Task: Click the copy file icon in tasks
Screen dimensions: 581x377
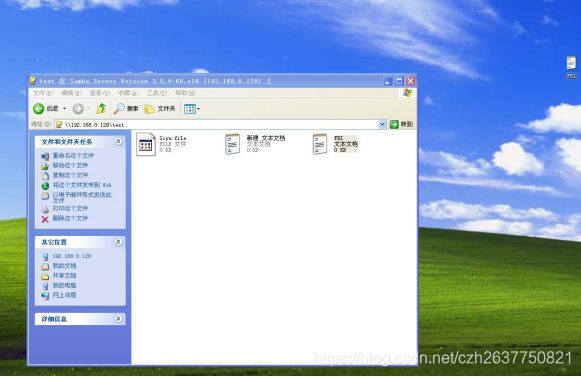Action: [45, 176]
